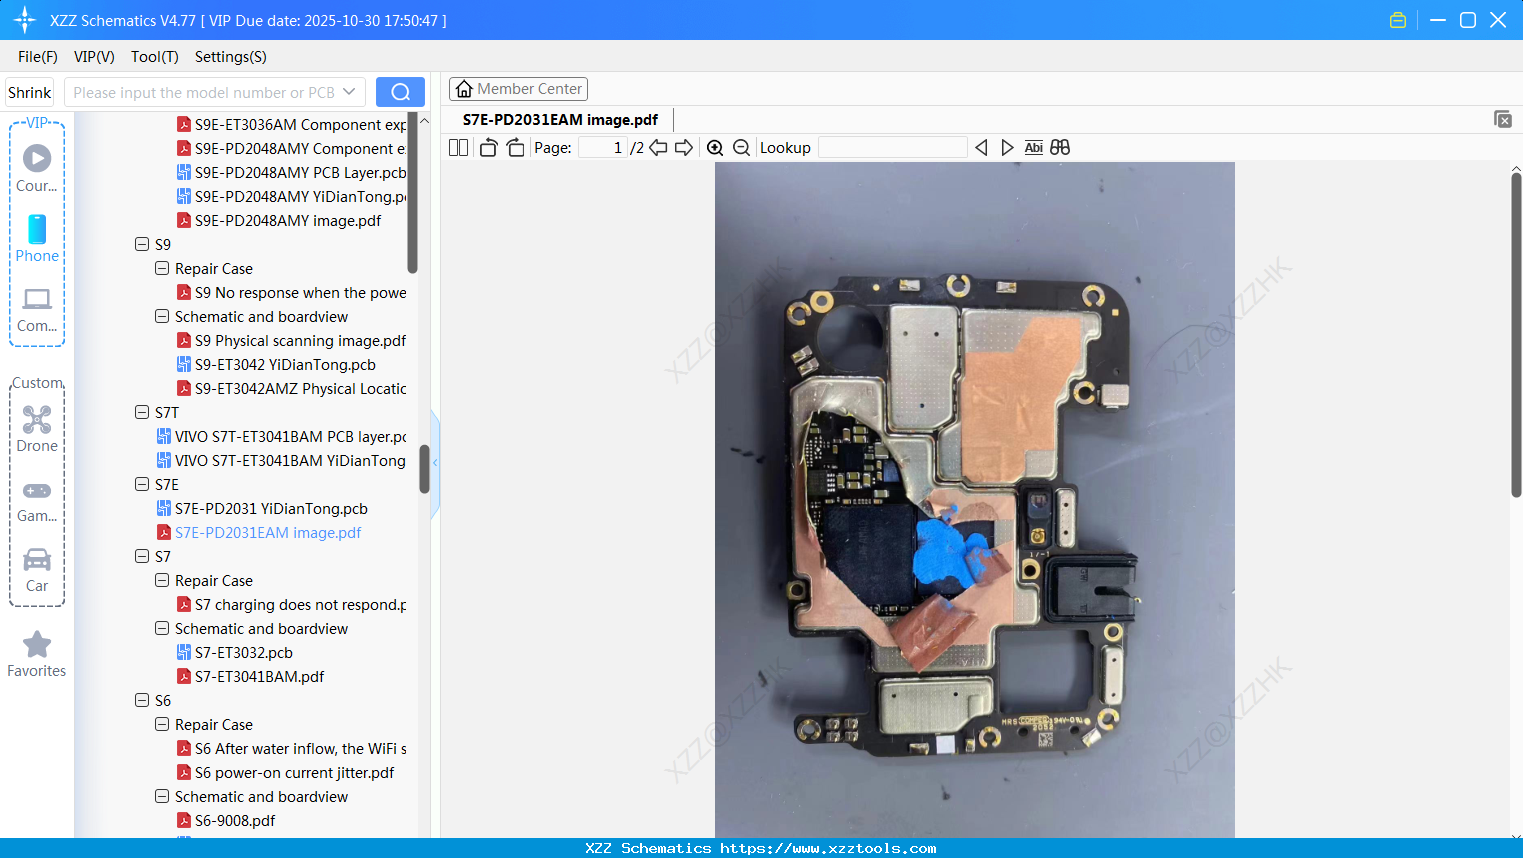Collapse the Repair Case node under S9

coord(162,268)
